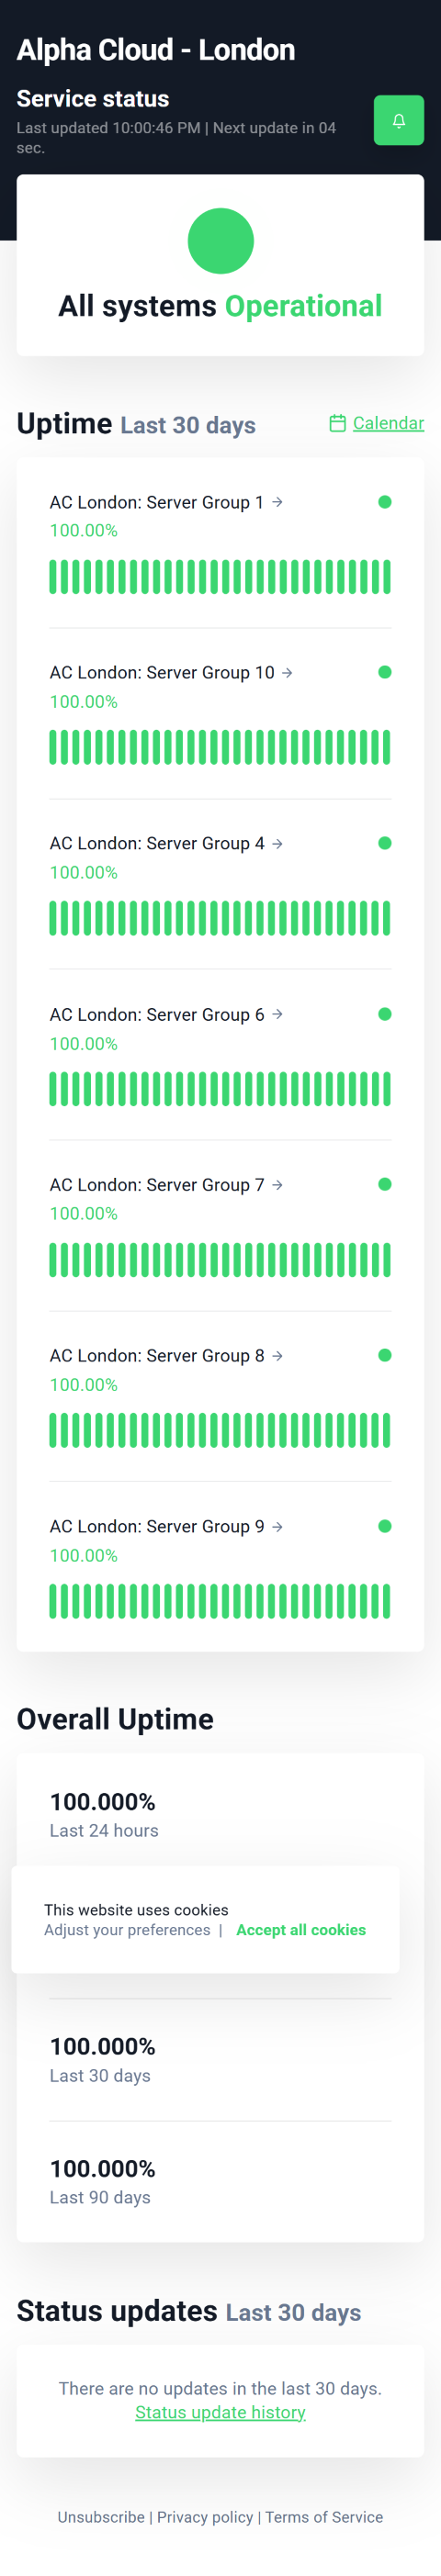441x2576 pixels.
Task: Open AC London: Server Group 1 details
Action: pos(157,502)
